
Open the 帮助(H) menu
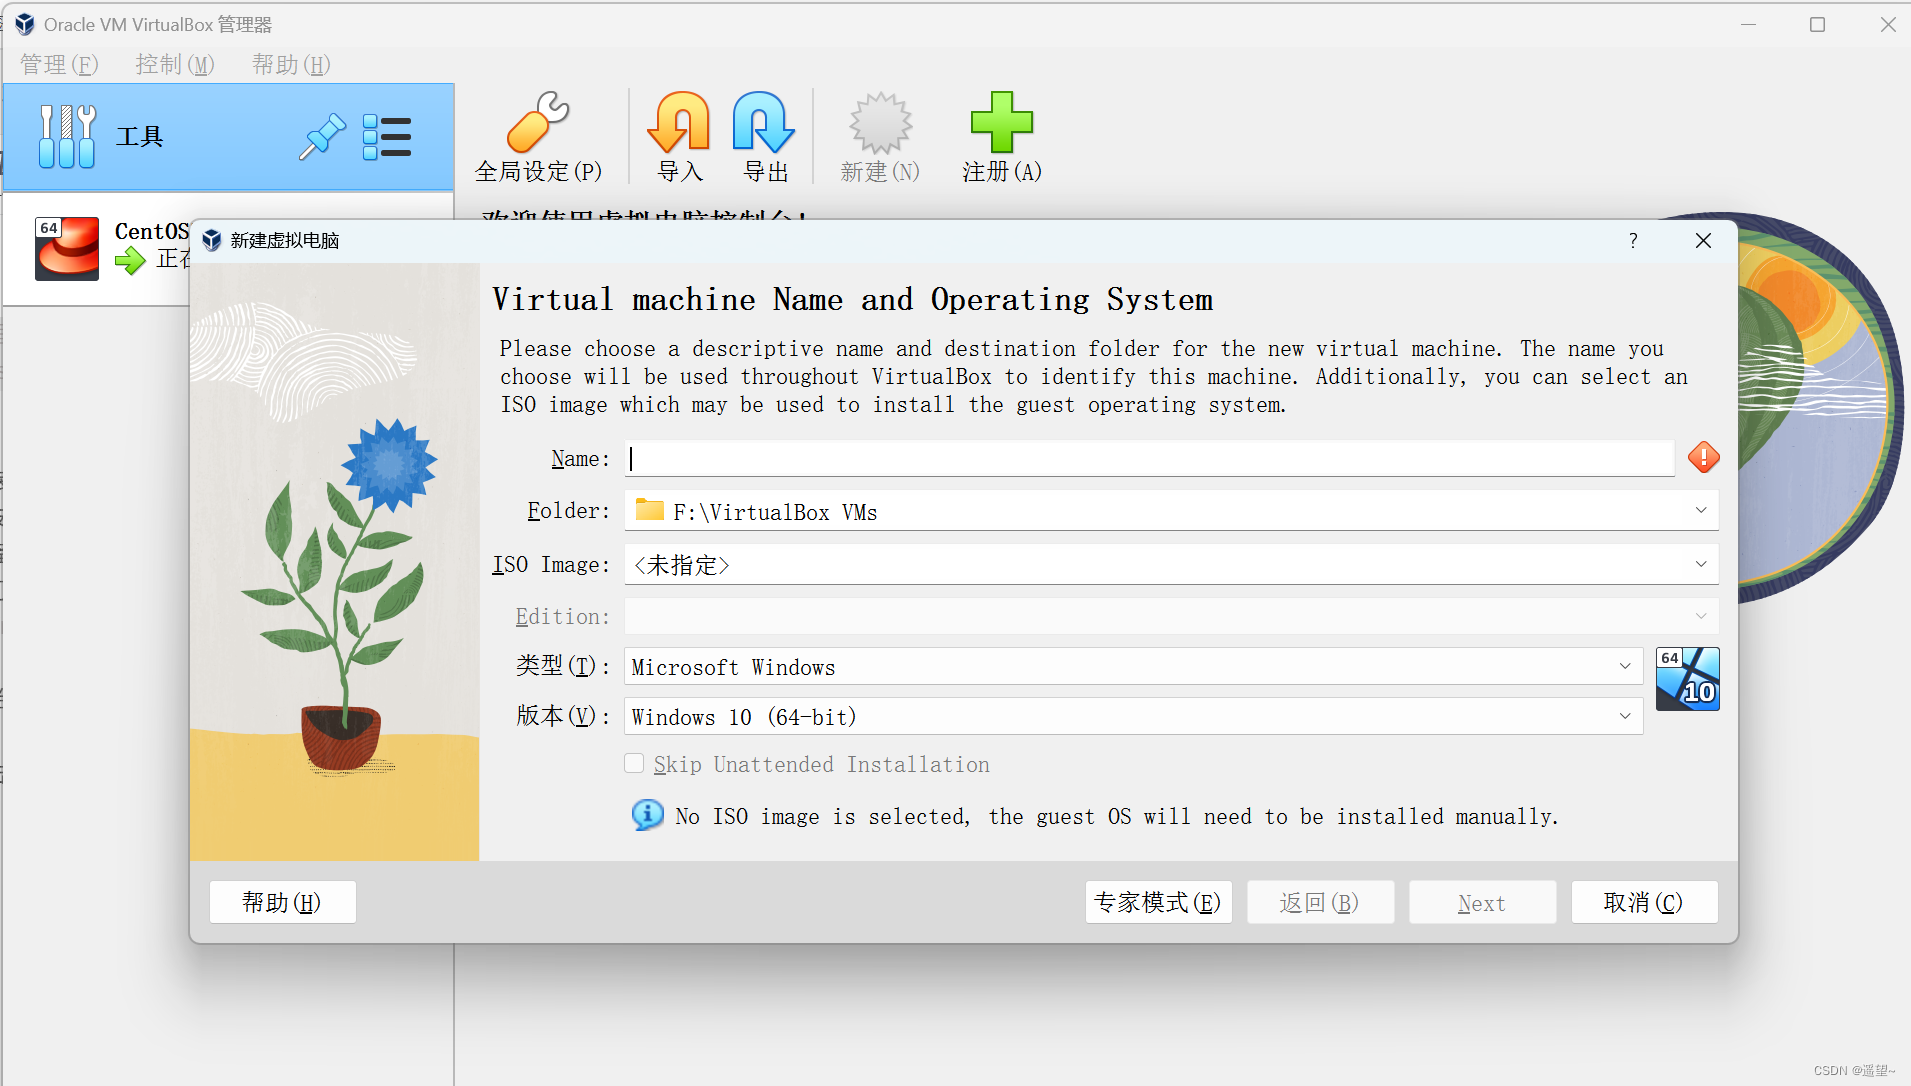point(289,64)
